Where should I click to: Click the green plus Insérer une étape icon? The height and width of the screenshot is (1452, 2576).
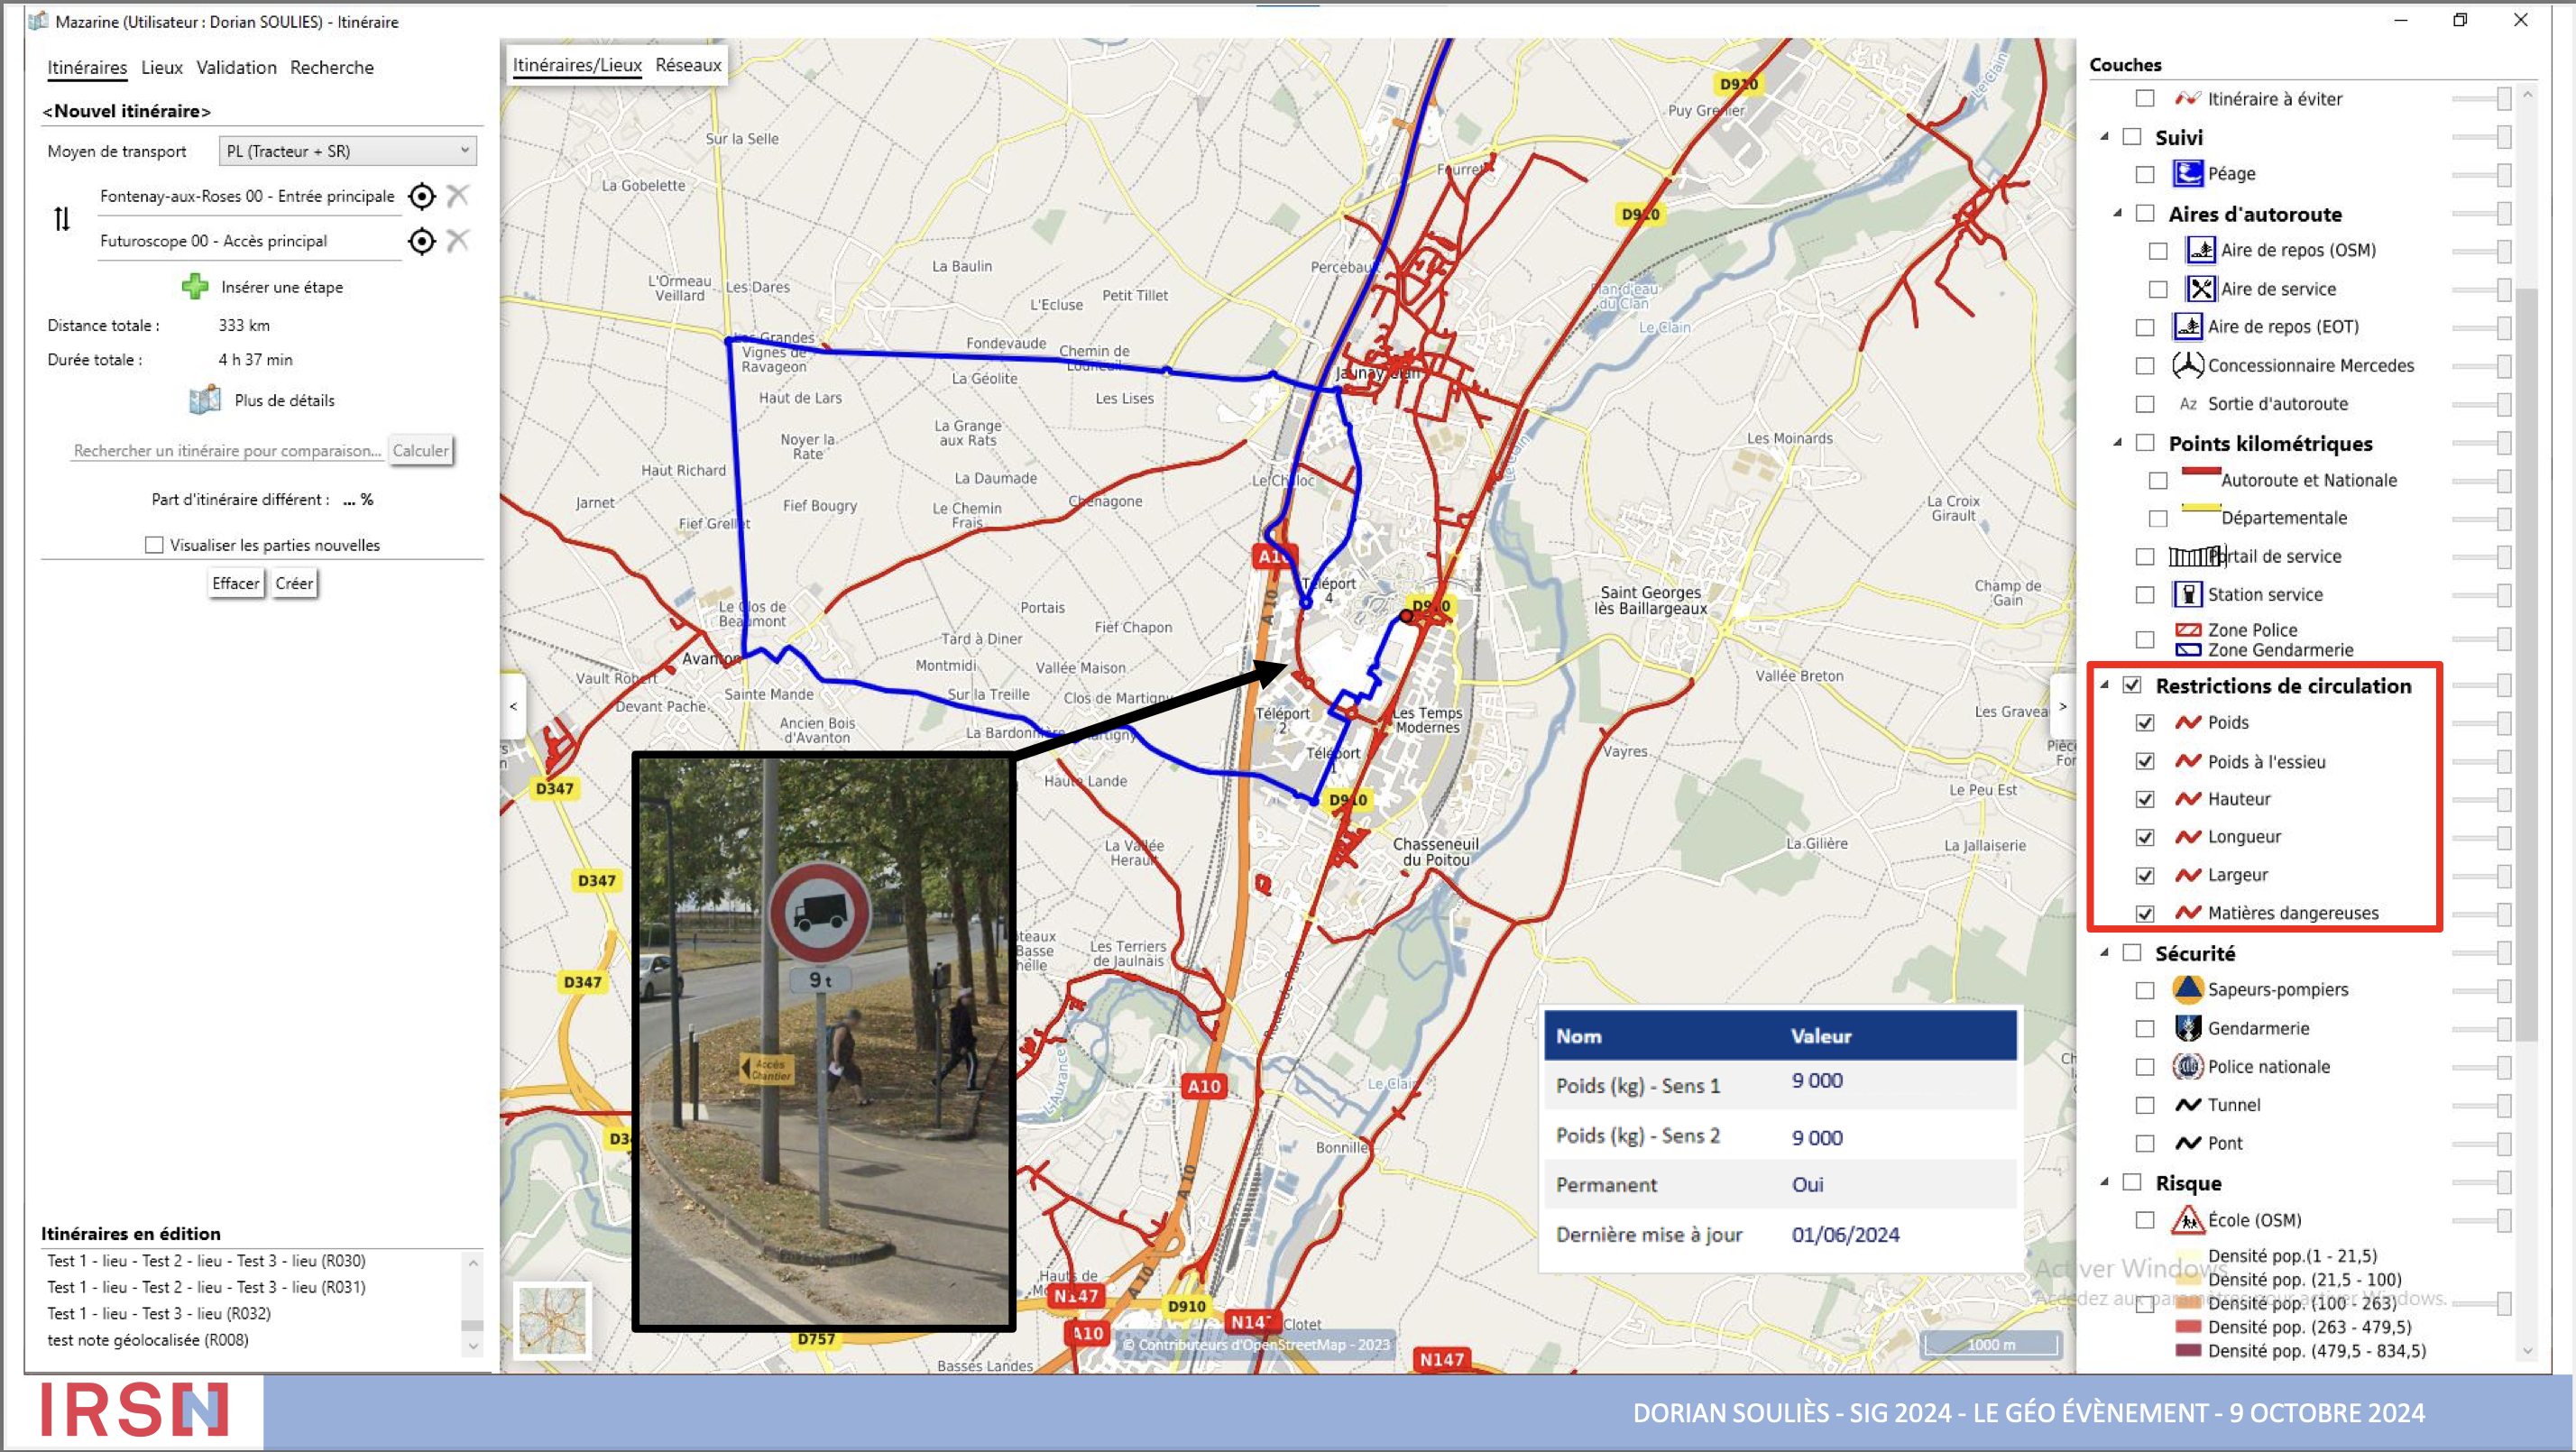tap(195, 287)
